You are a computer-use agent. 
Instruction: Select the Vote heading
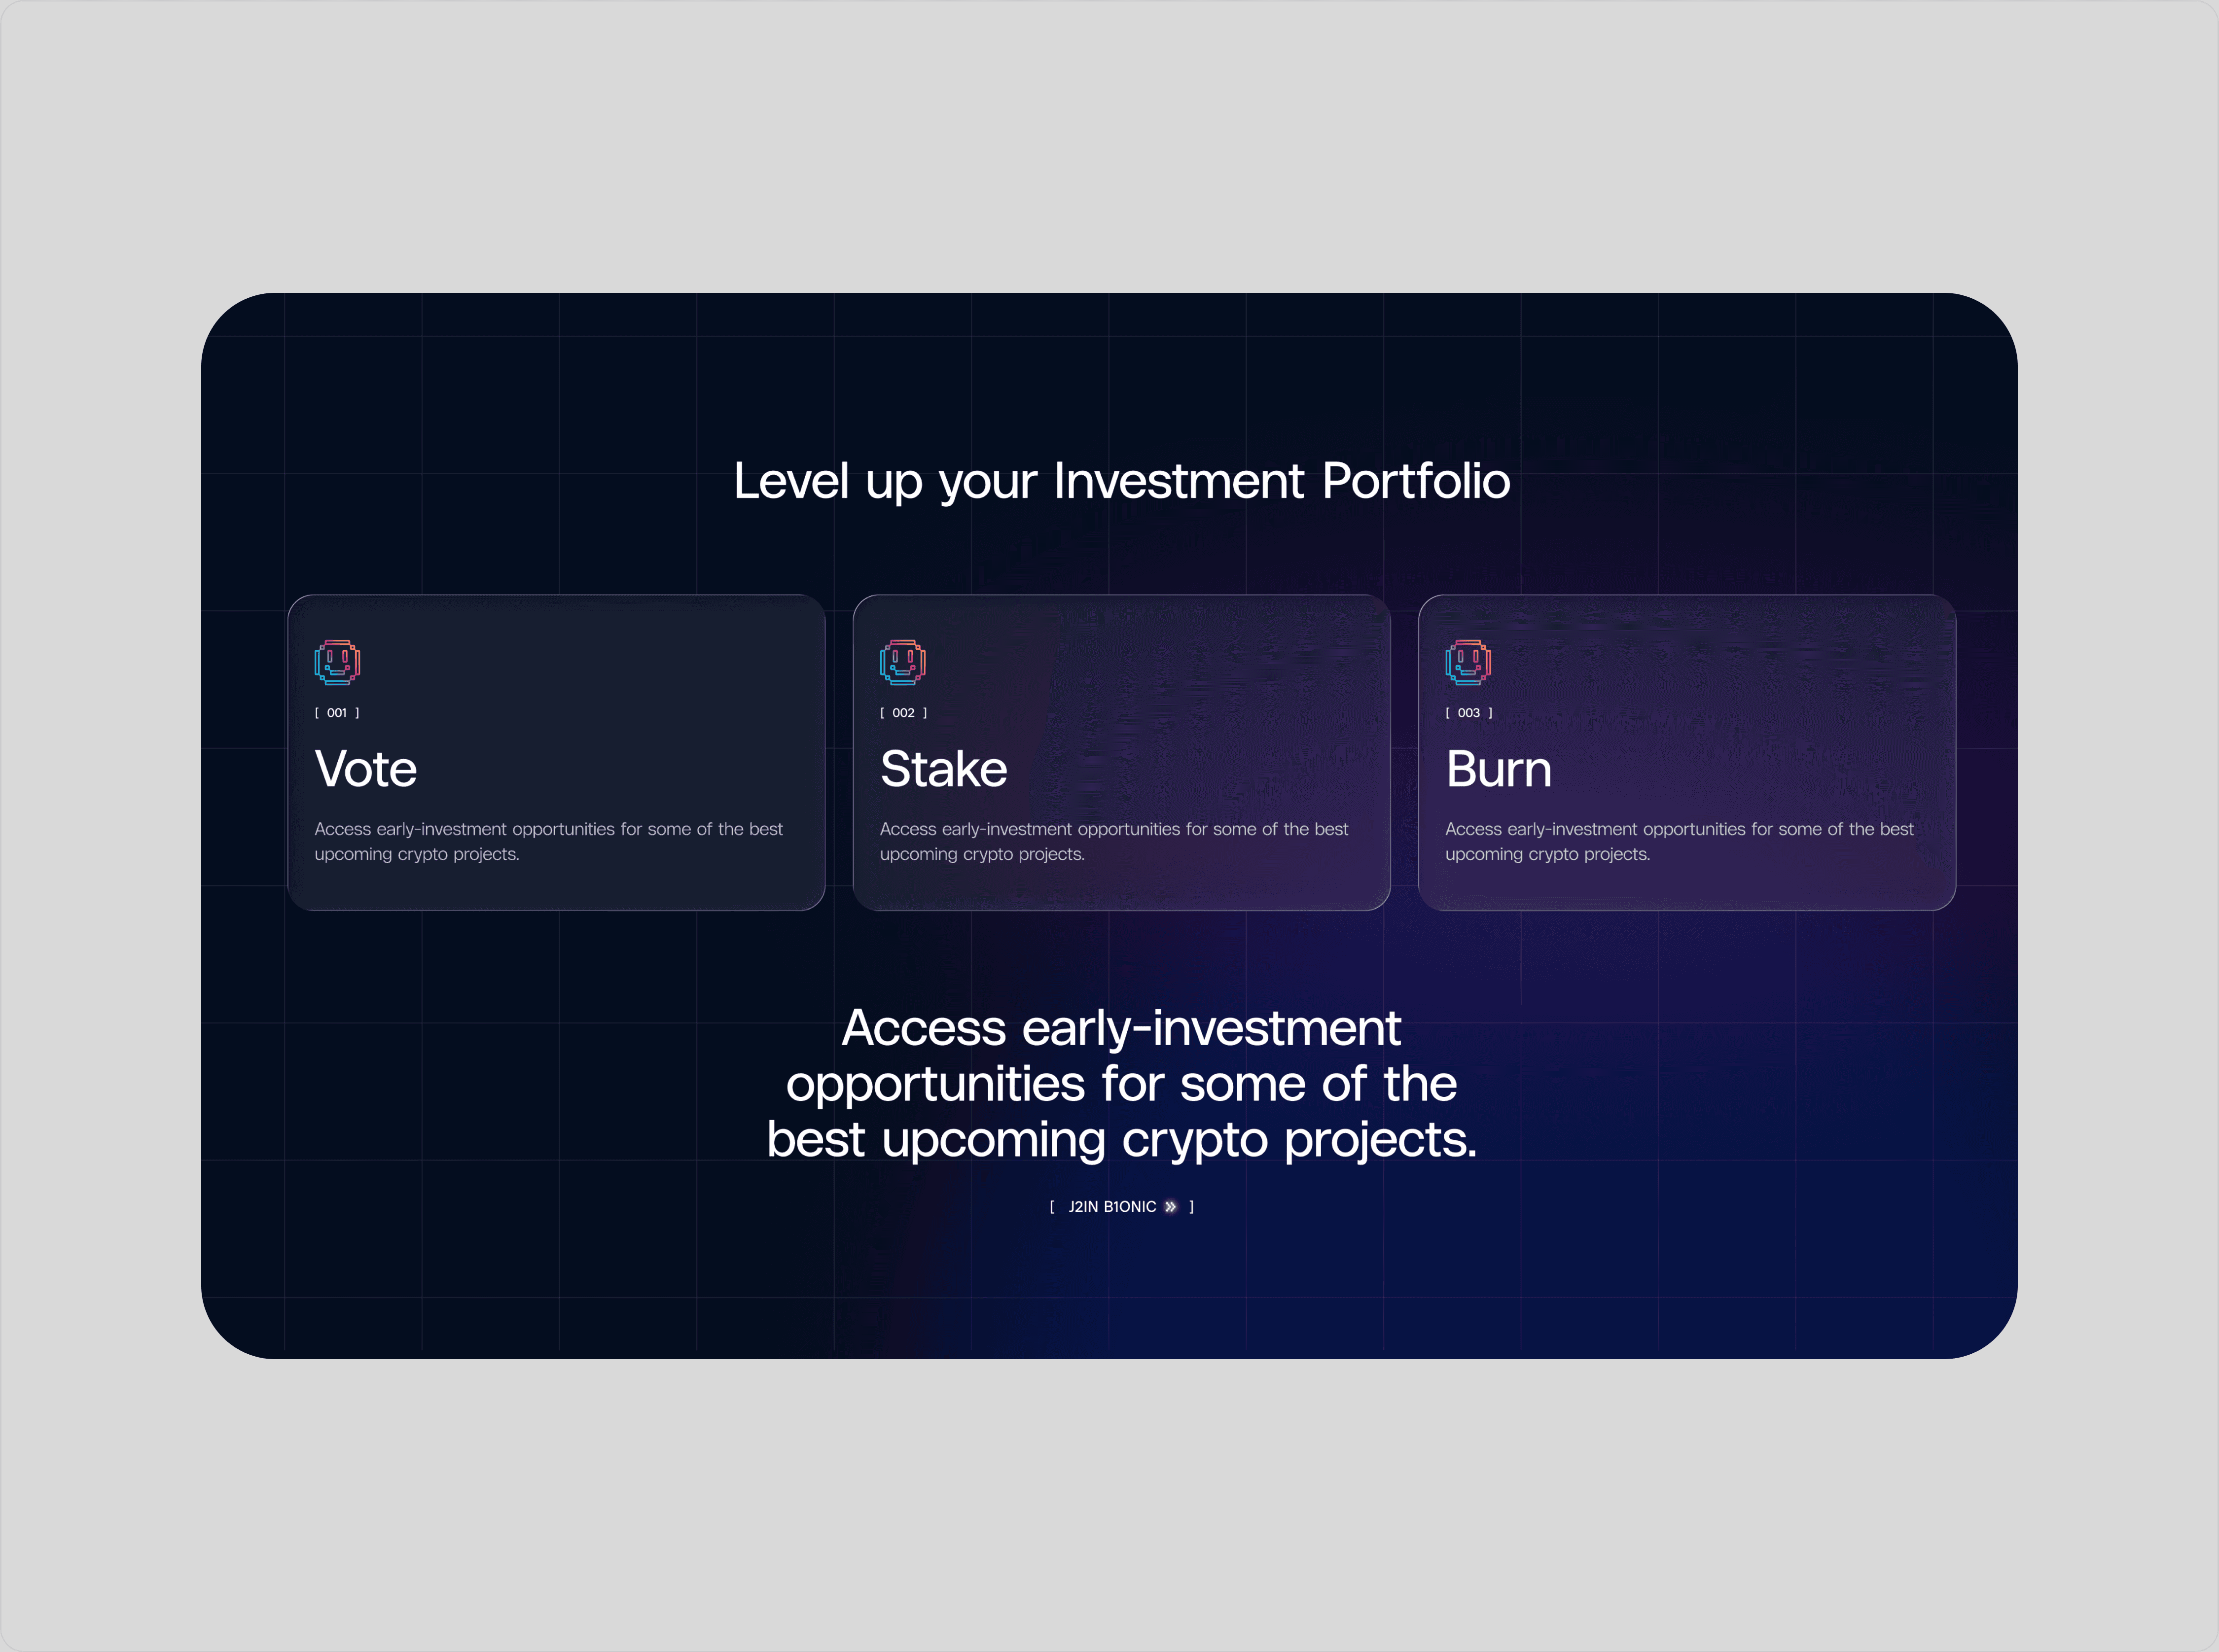366,769
